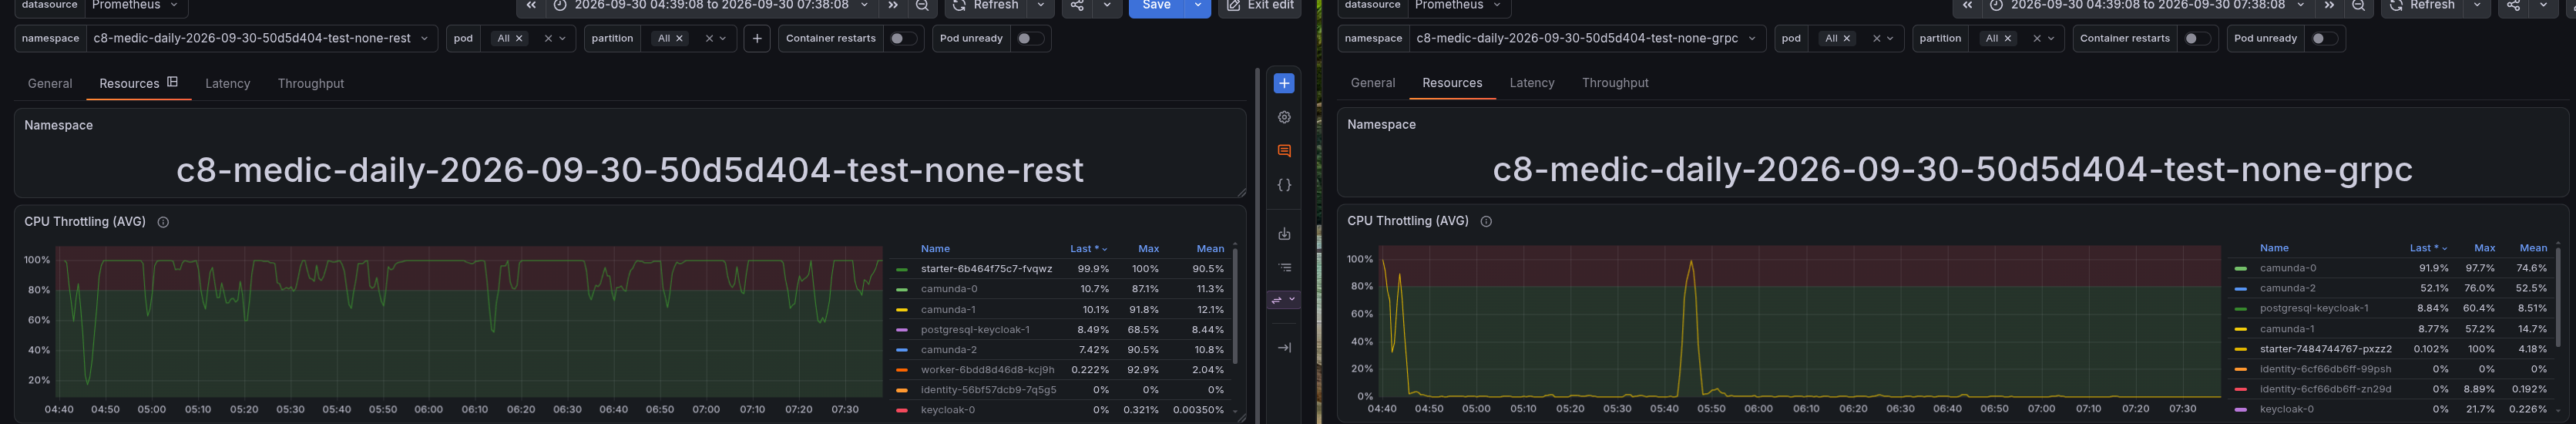Image resolution: width=2576 pixels, height=424 pixels.
Task: Switch to General tab in rest window
Action: point(50,84)
